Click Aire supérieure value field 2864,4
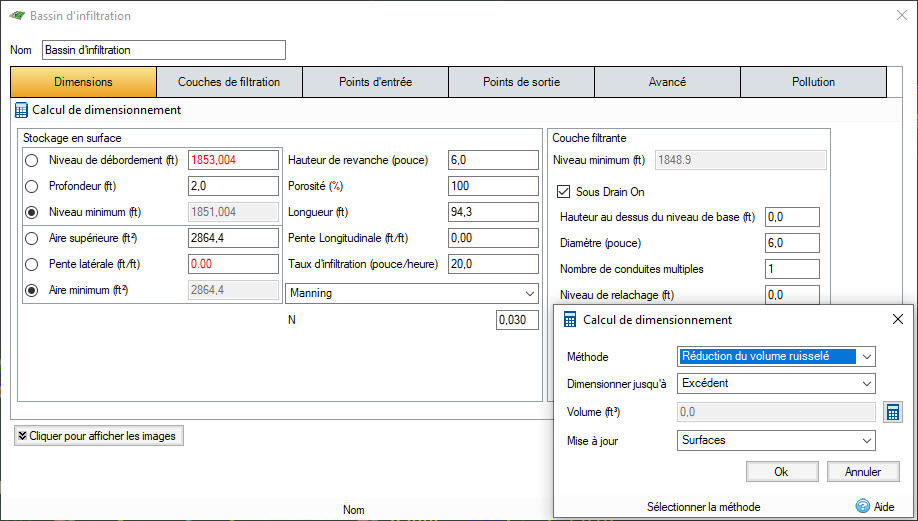This screenshot has width=918, height=521. point(233,238)
